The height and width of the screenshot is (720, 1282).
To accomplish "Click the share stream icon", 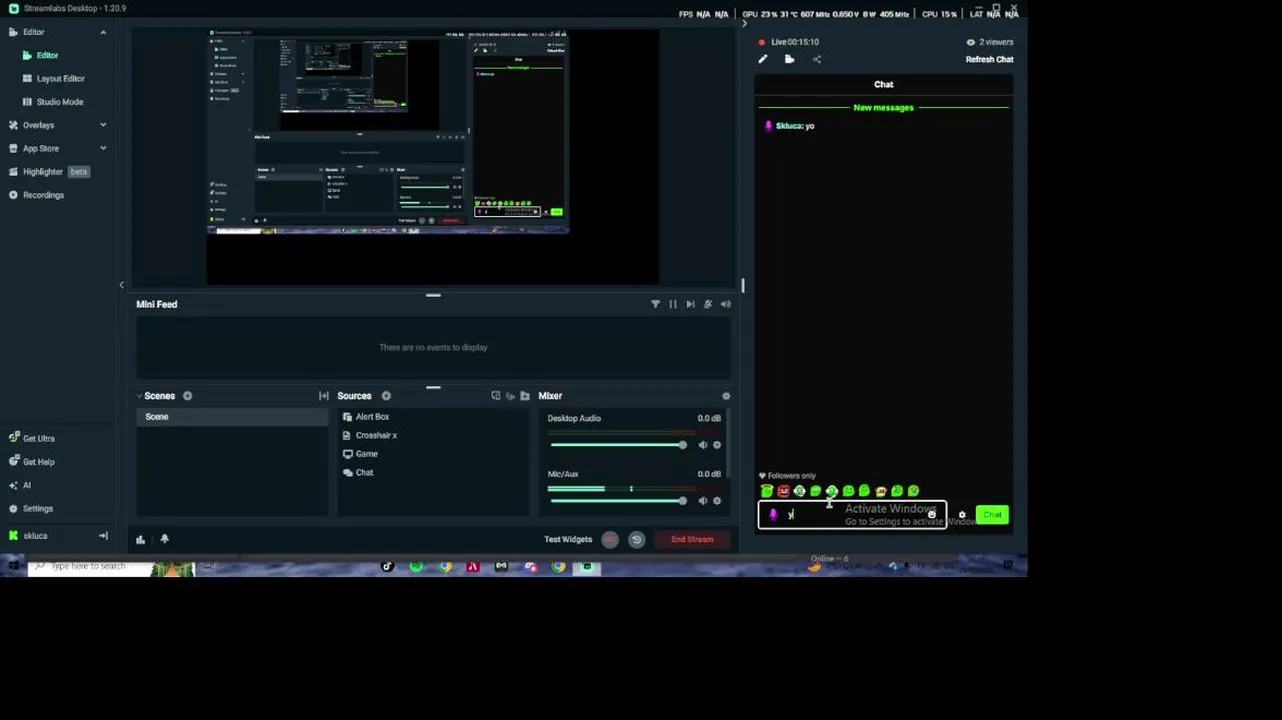I will coord(817,60).
